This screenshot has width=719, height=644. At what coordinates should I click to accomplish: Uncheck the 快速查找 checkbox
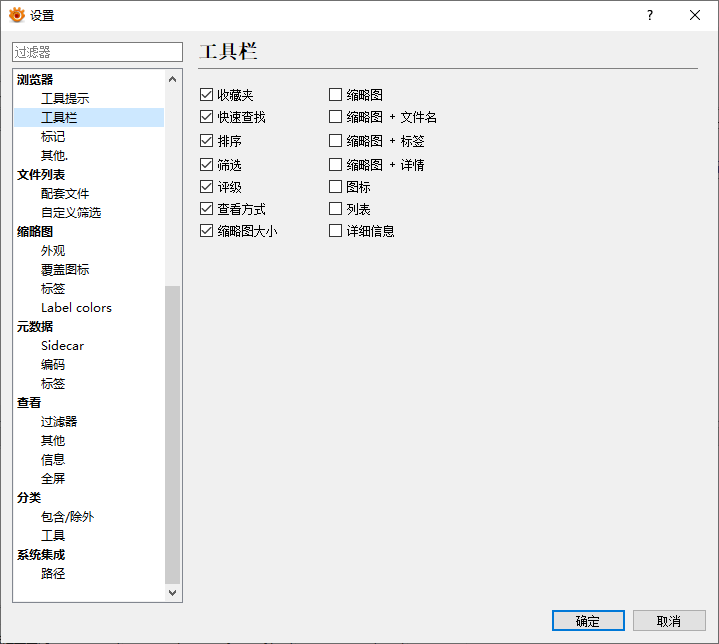click(x=206, y=117)
